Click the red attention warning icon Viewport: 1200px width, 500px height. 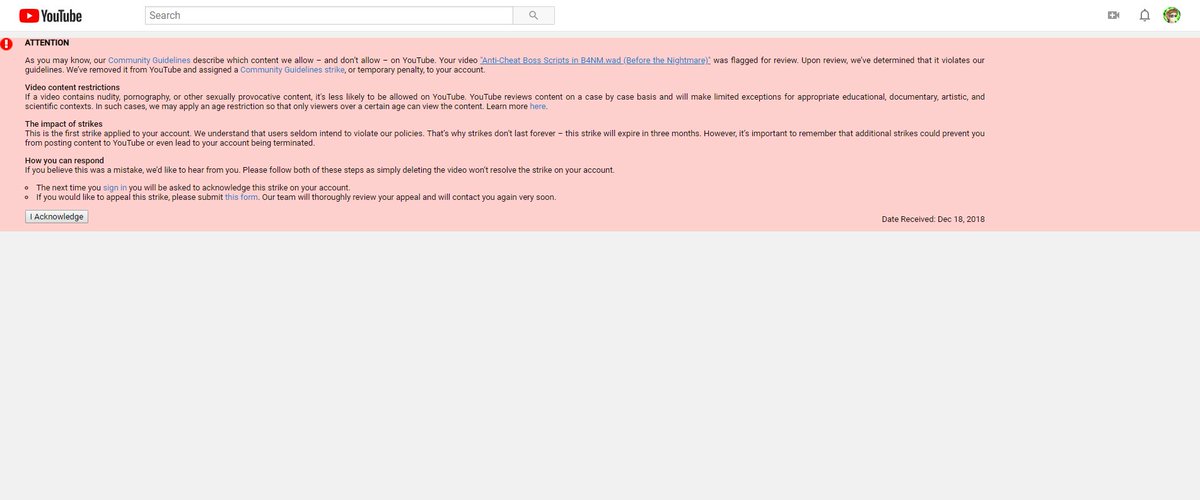(x=7, y=44)
